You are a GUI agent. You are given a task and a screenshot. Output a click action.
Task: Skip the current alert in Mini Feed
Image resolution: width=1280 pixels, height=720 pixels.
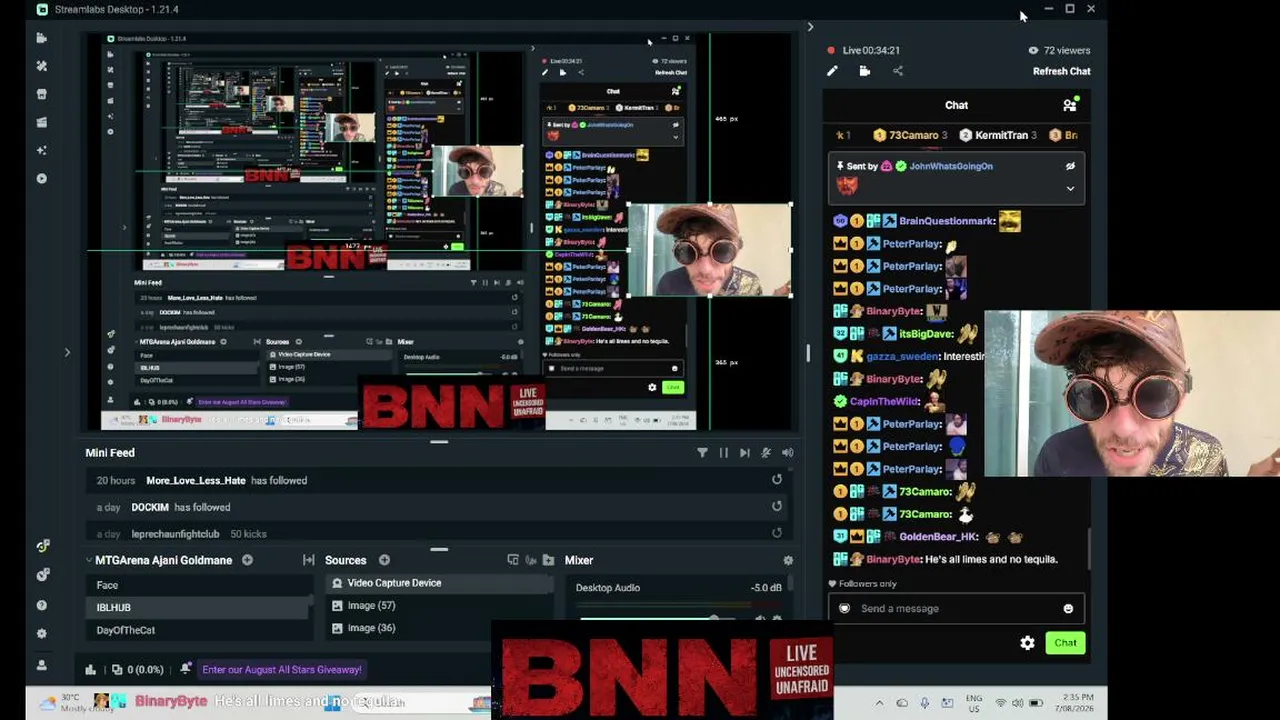click(745, 453)
